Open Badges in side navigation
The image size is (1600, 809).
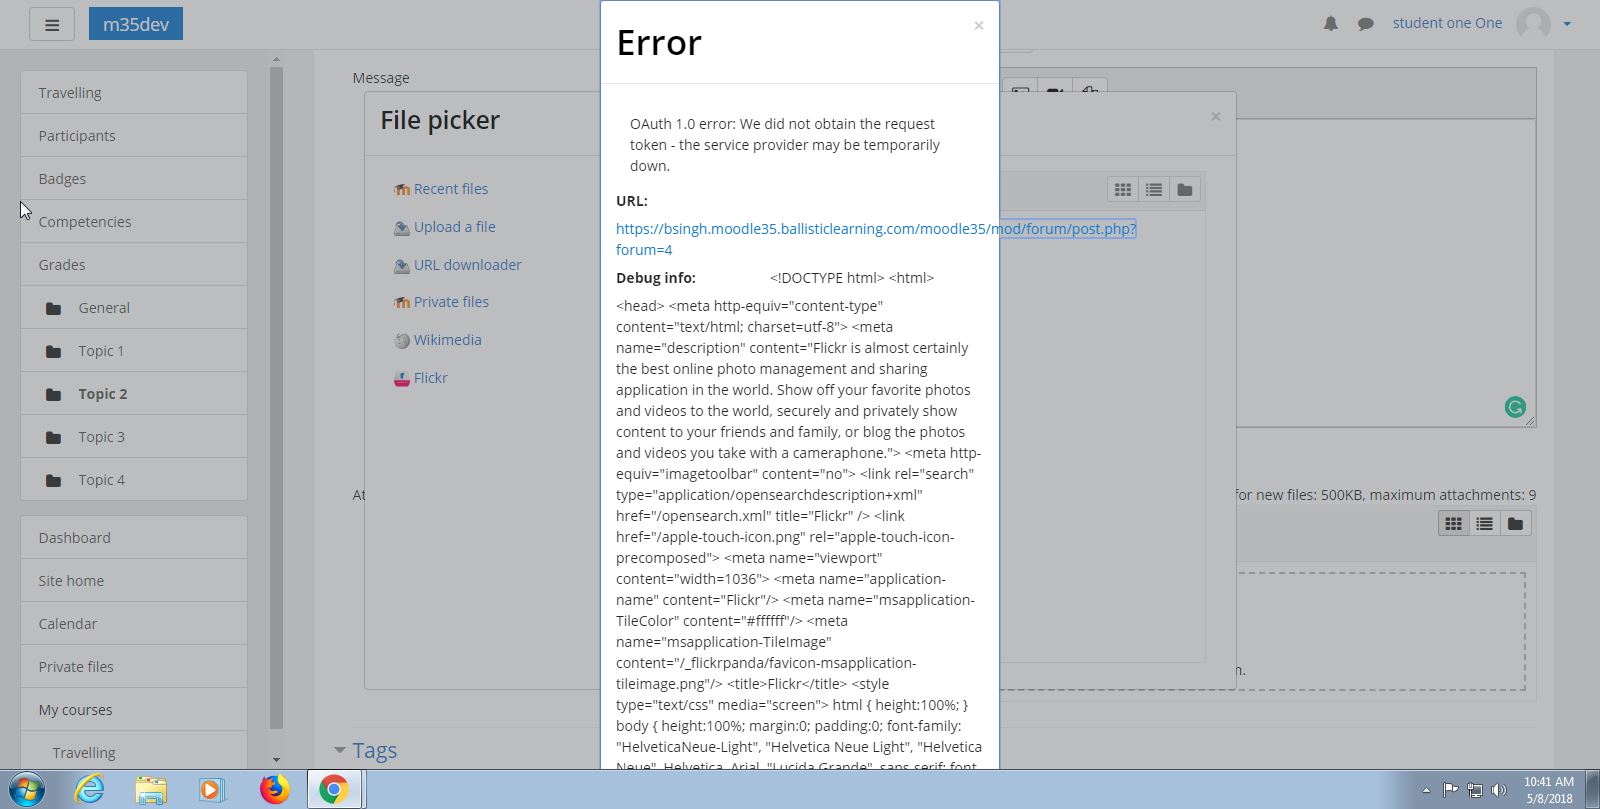134,179
